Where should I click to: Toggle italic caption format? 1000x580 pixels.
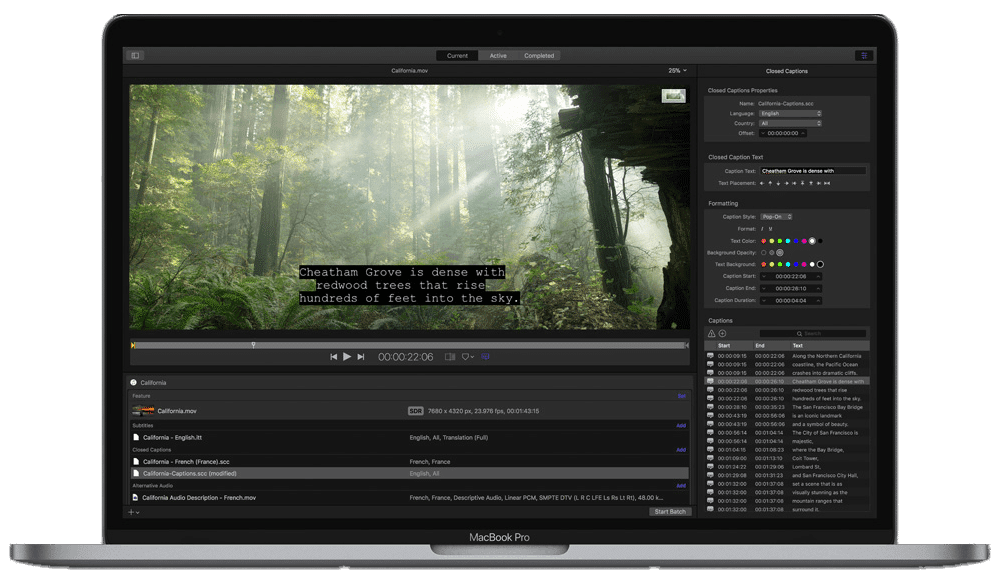762,228
